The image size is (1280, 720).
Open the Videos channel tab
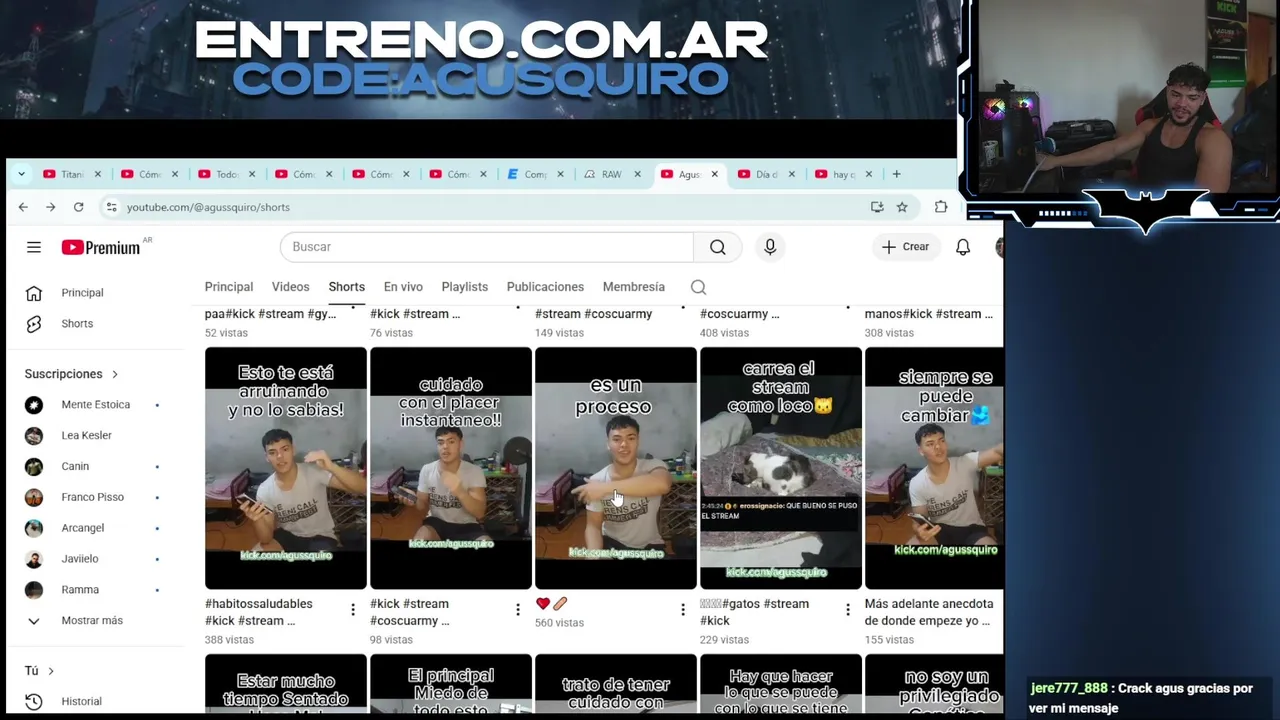[291, 287]
